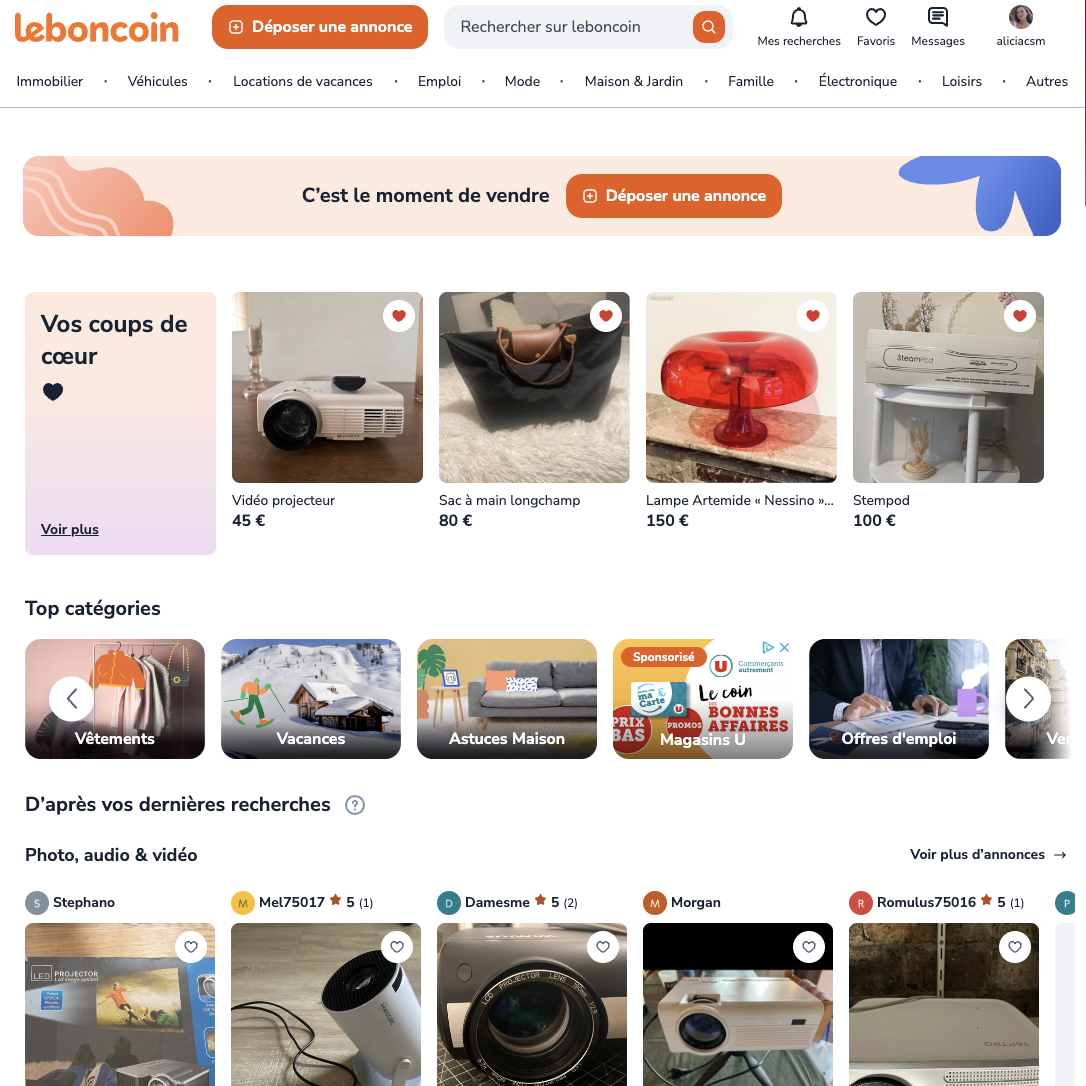The width and height of the screenshot is (1086, 1086).
Task: Unfavorite the Vidéo projecteur listing
Action: click(x=399, y=316)
